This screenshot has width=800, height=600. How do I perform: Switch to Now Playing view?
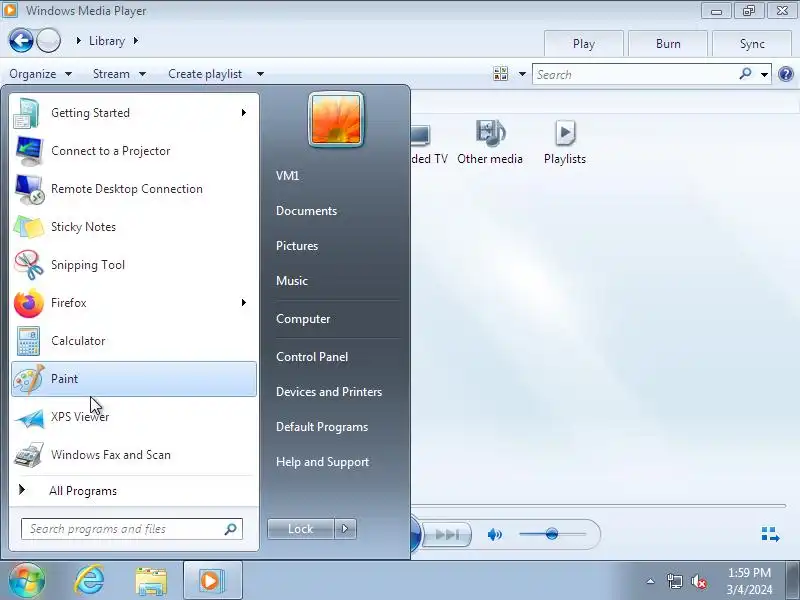pos(770,534)
